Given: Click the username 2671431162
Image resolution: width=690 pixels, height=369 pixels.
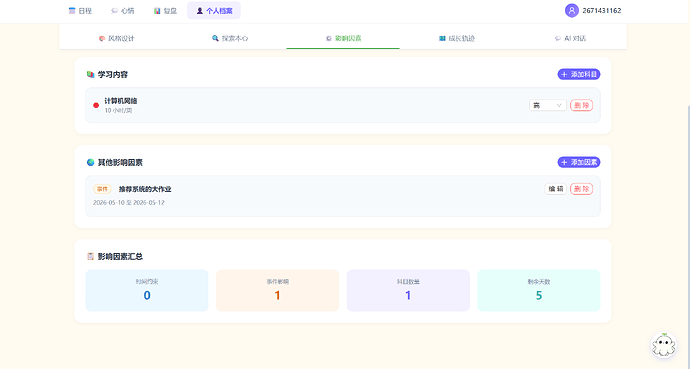Looking at the screenshot, I should pos(602,11).
